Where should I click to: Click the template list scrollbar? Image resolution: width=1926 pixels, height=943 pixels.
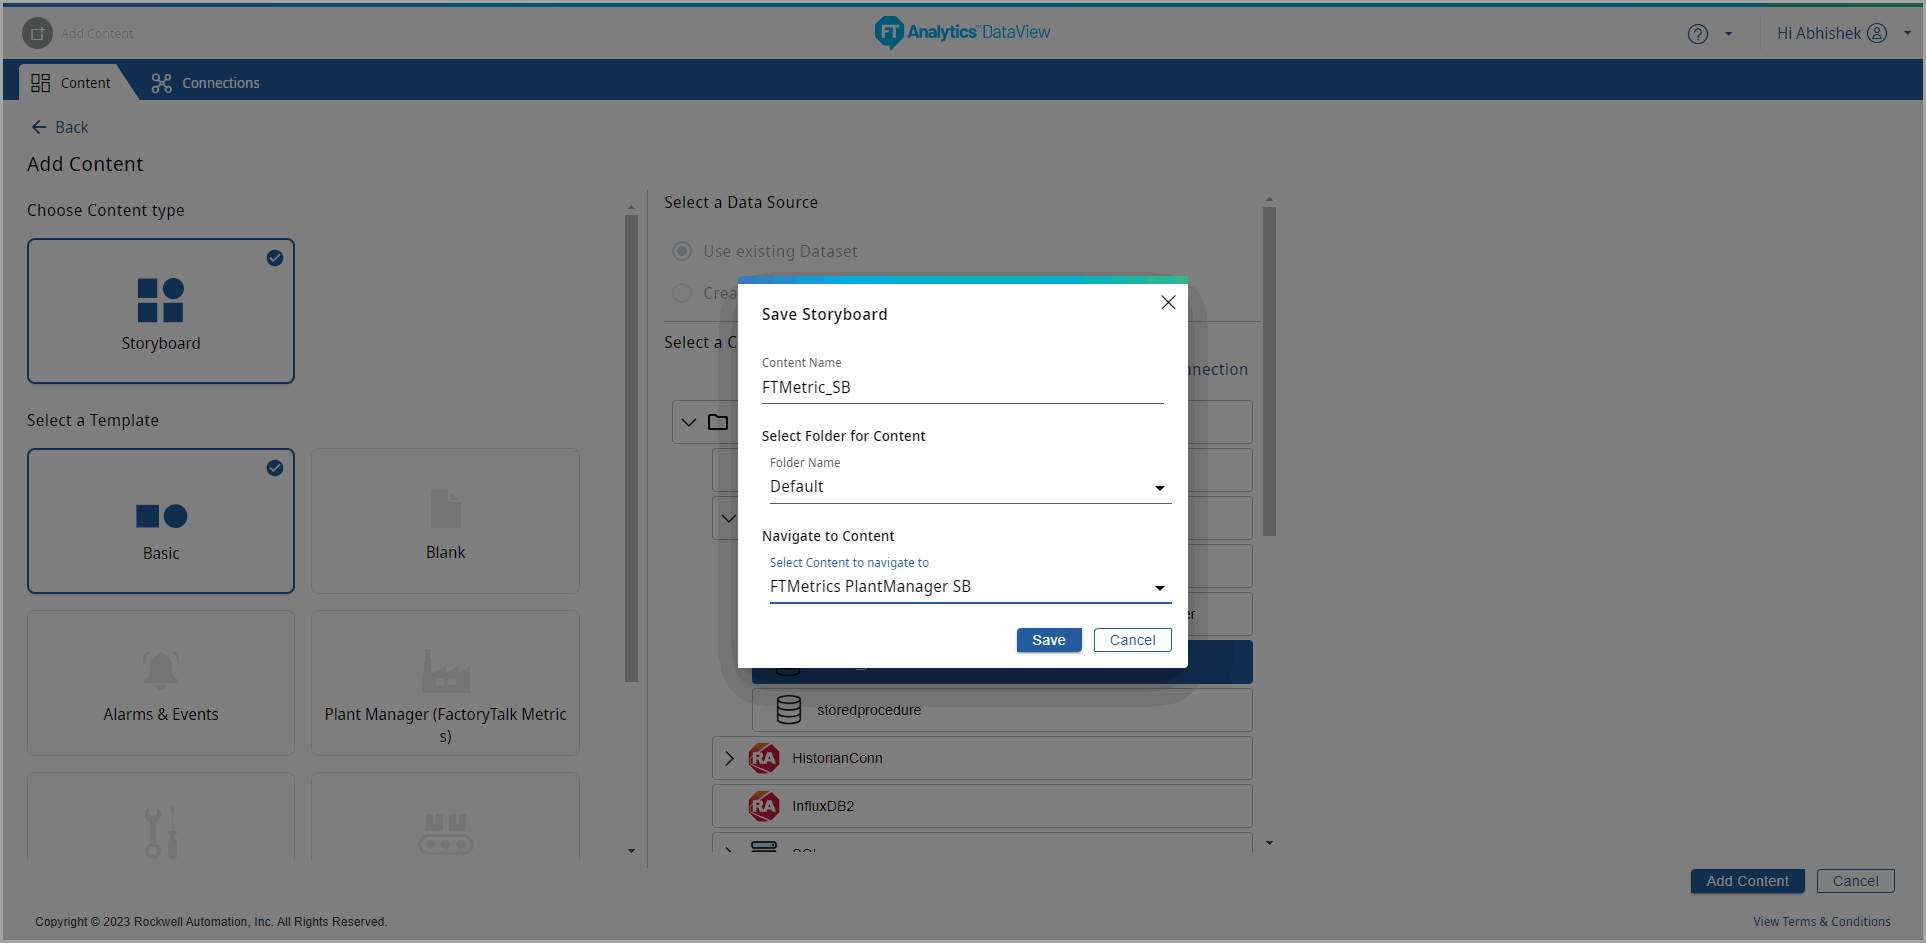tap(631, 447)
